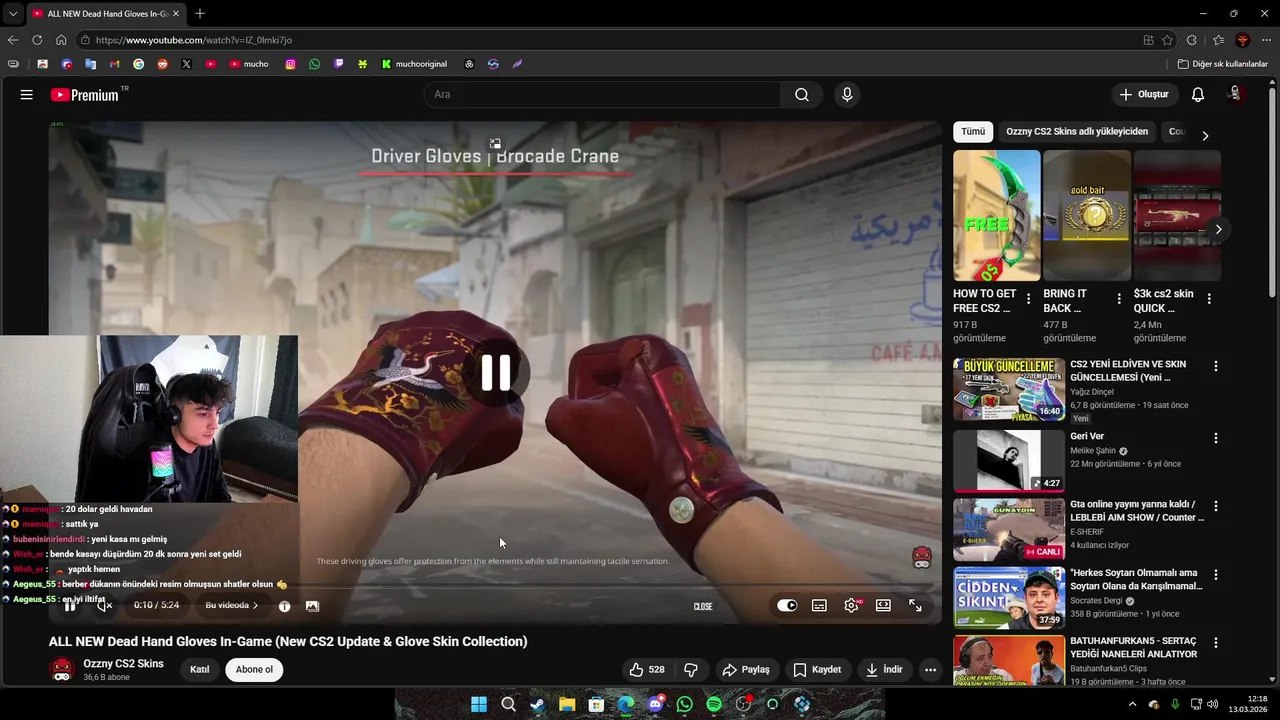Unmute the video with the speaker icon
This screenshot has height=720, width=1280.
pos(104,606)
